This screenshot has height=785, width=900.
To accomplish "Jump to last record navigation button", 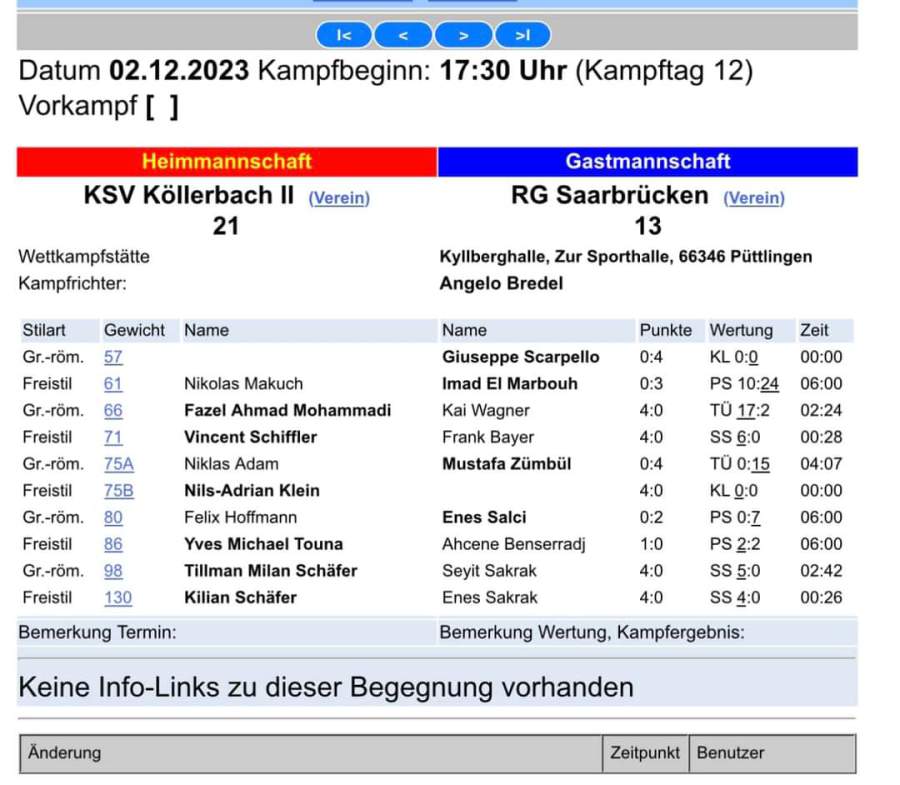I will [522, 36].
